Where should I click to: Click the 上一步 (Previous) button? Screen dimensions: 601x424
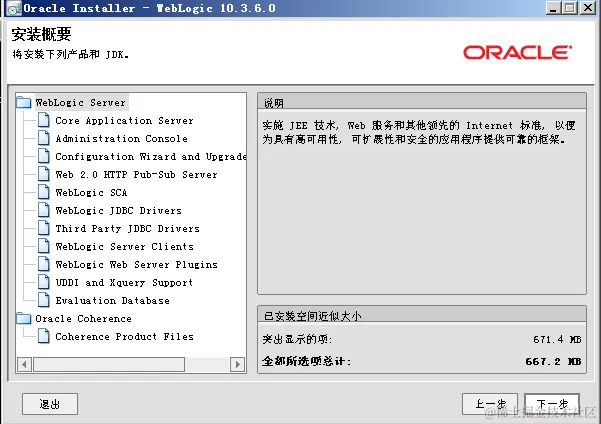[490, 404]
